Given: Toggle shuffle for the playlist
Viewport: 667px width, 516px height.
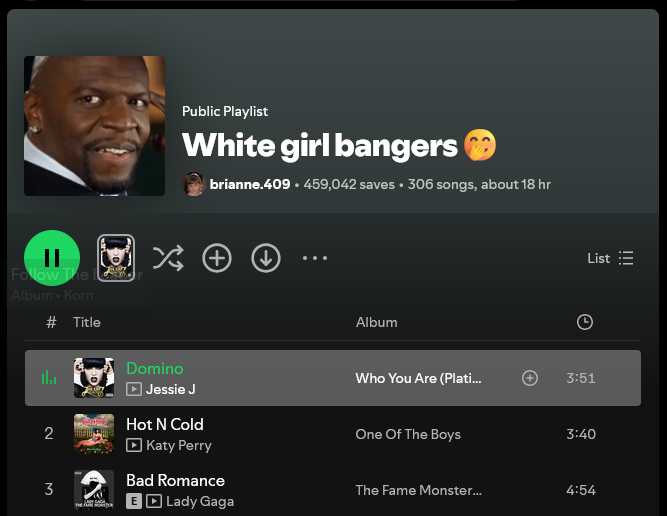Looking at the screenshot, I should [x=168, y=258].
